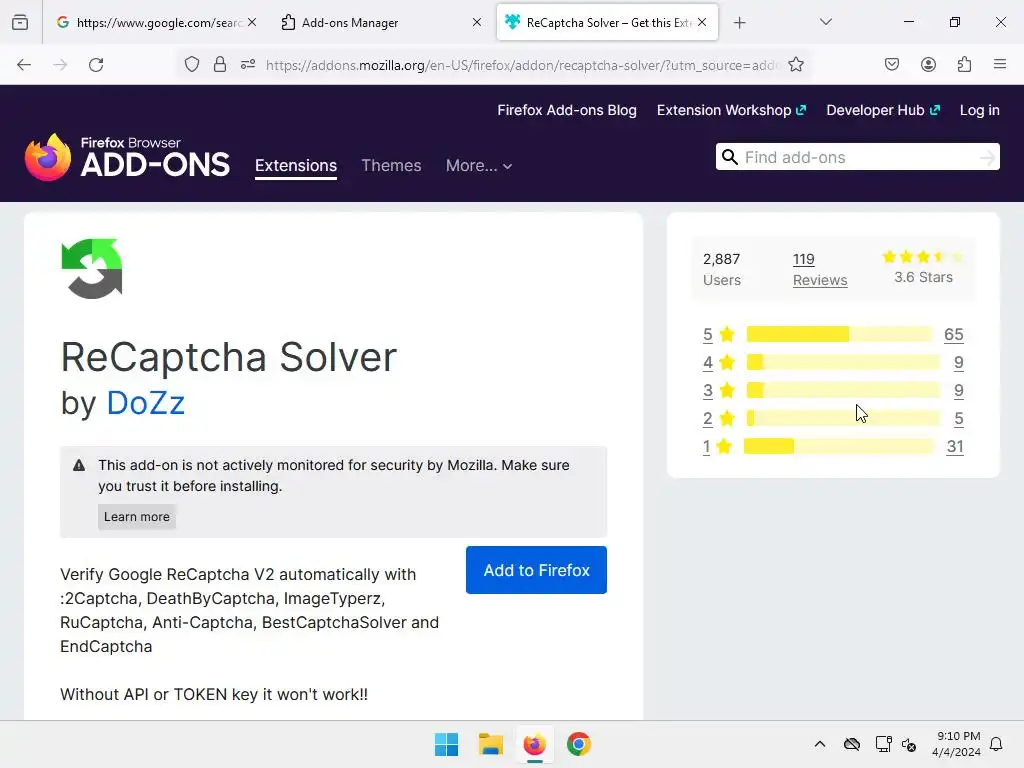This screenshot has width=1024, height=768.
Task: Click the muted volume tray icon
Action: [x=909, y=744]
